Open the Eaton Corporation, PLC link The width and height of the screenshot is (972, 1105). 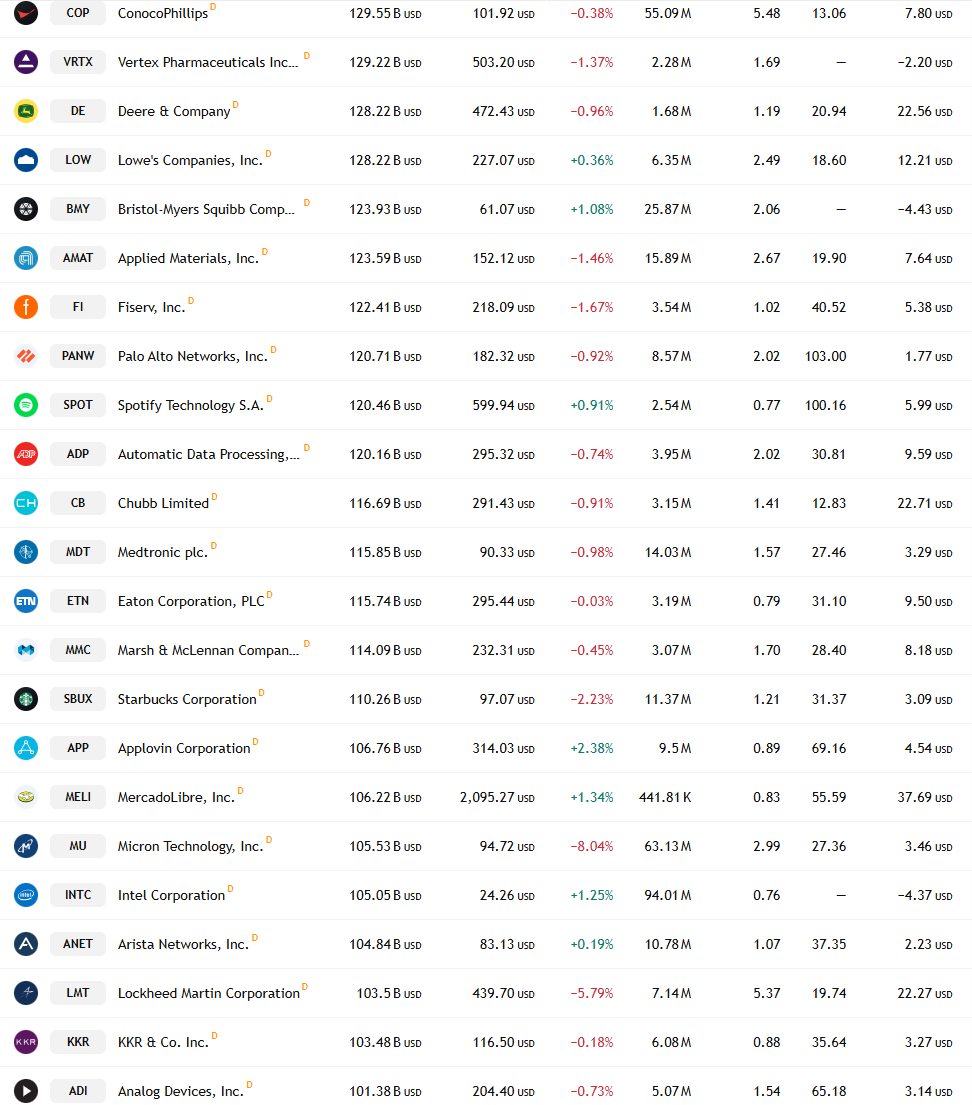point(191,601)
